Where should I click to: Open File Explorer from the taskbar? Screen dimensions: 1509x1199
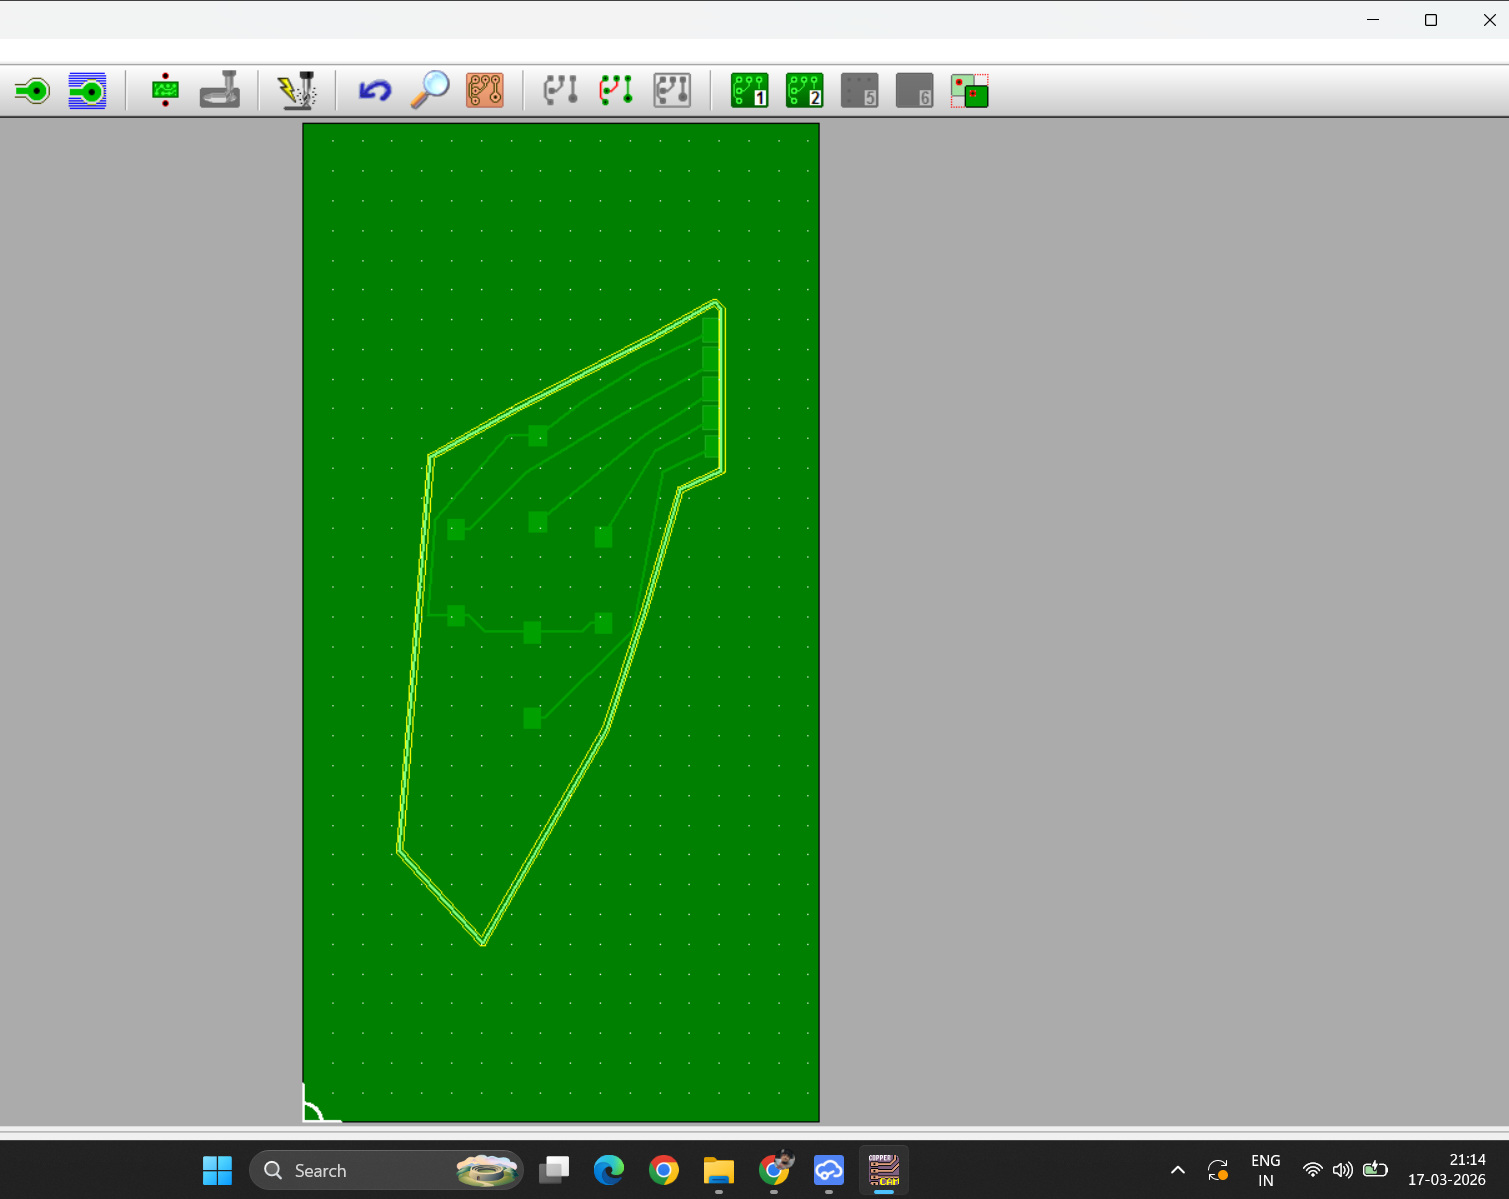point(718,1170)
